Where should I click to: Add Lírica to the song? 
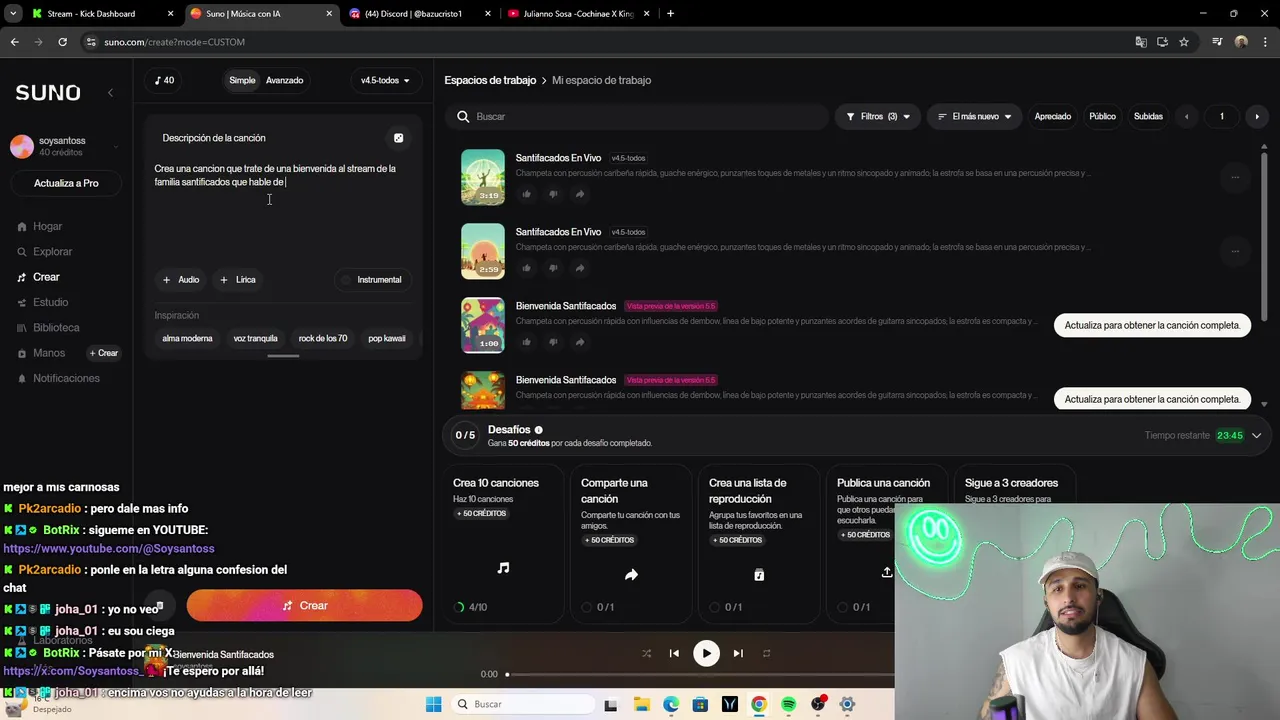(x=238, y=280)
